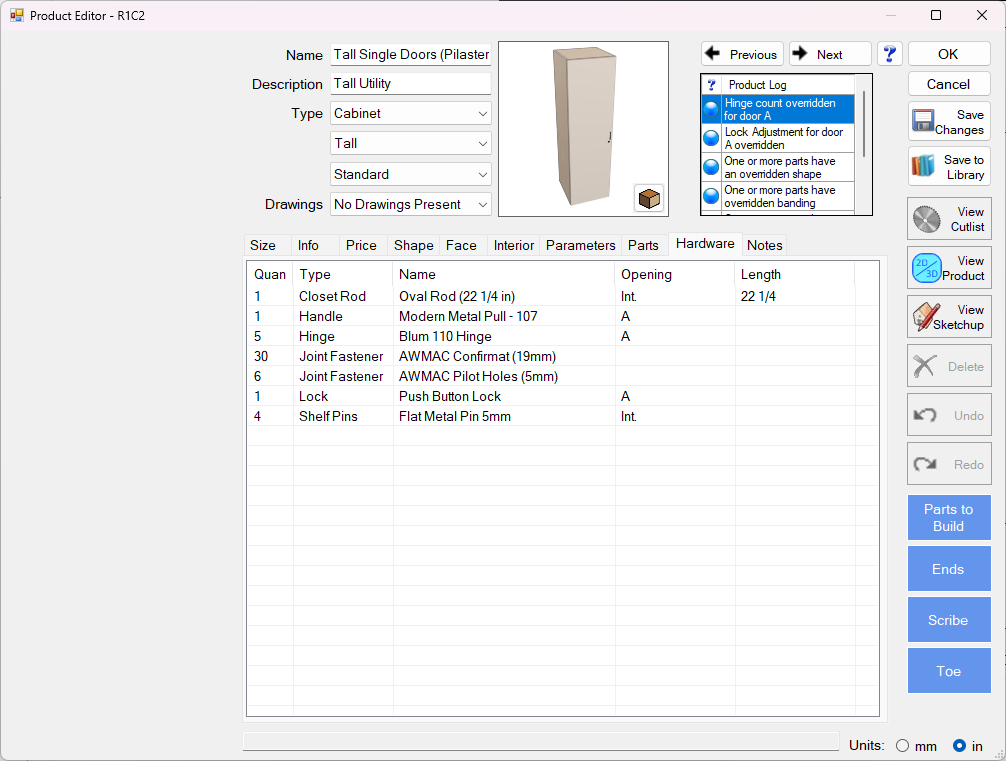Click the Description text field
This screenshot has width=1006, height=761.
(410, 84)
